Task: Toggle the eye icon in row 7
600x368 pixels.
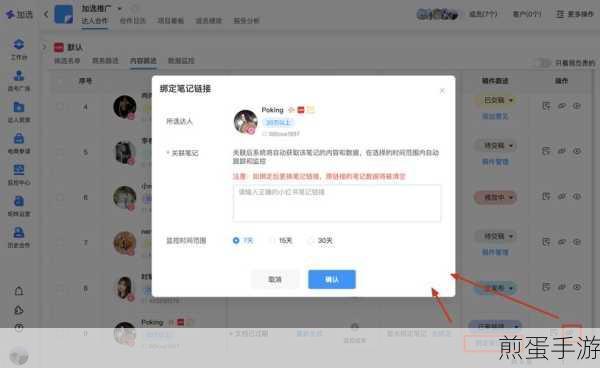Action: [577, 242]
